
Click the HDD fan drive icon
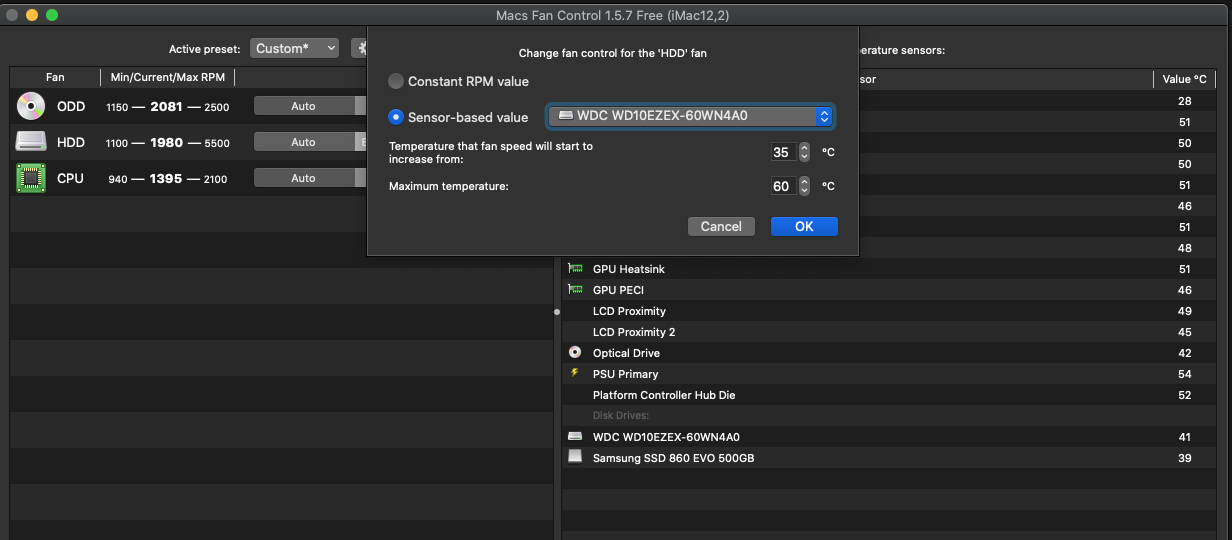[31, 142]
